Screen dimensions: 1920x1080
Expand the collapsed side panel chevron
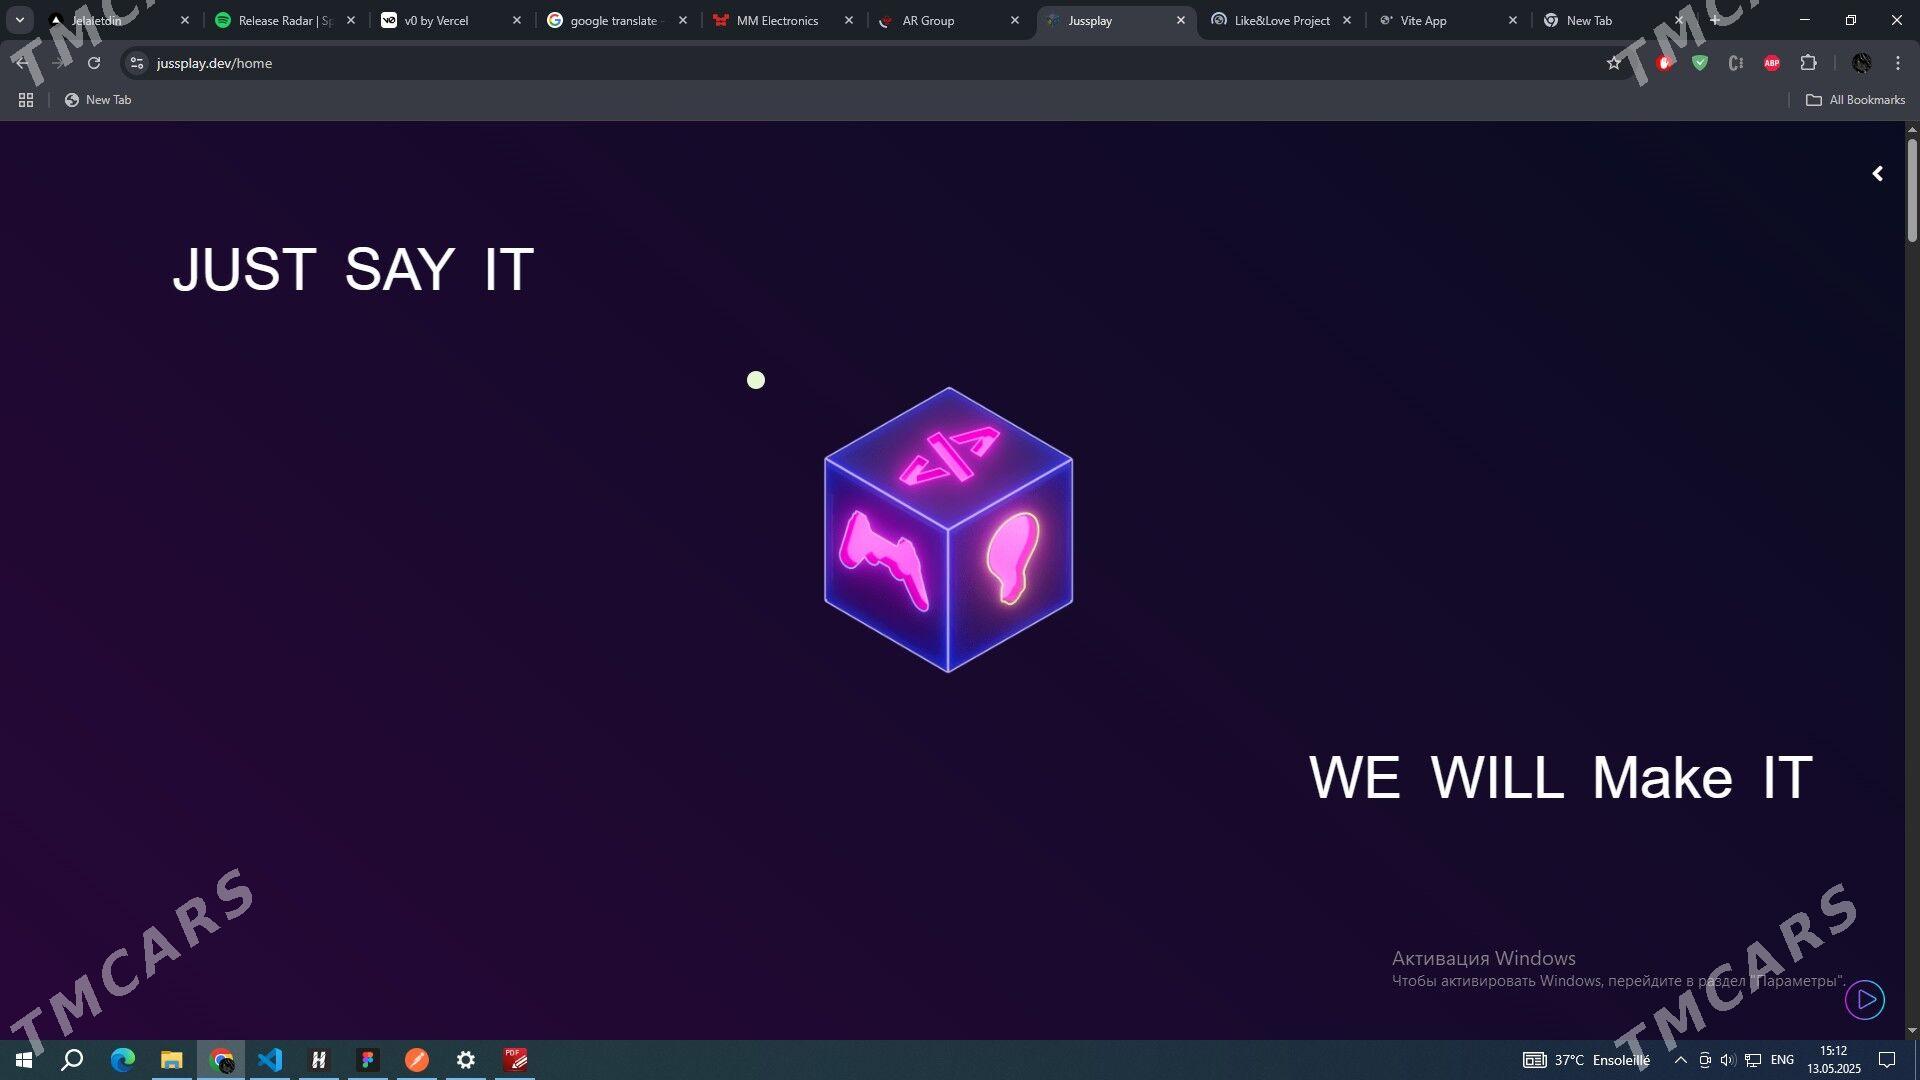1877,174
